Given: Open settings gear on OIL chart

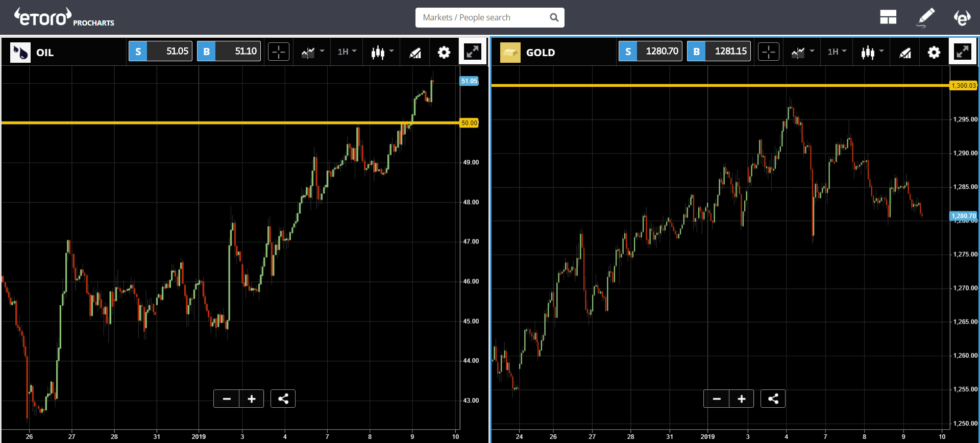Looking at the screenshot, I should pos(444,52).
